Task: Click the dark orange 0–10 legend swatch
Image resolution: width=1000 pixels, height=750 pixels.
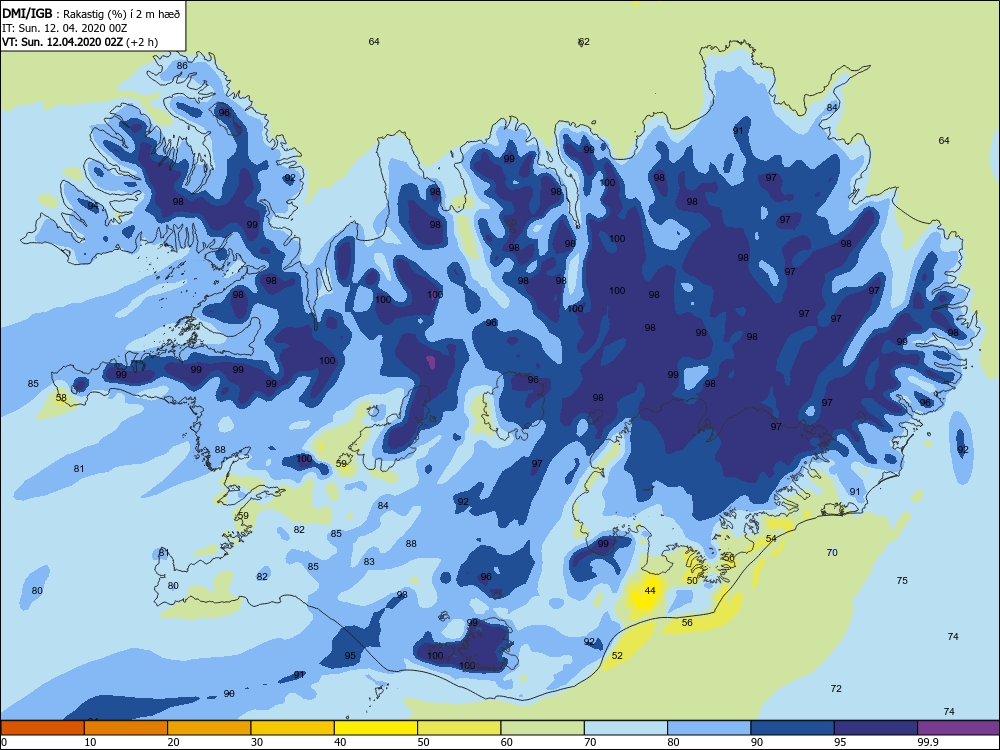Action: (x=42, y=728)
